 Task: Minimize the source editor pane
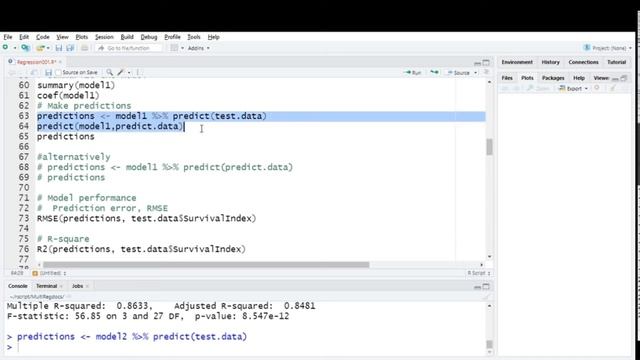tap(477, 63)
